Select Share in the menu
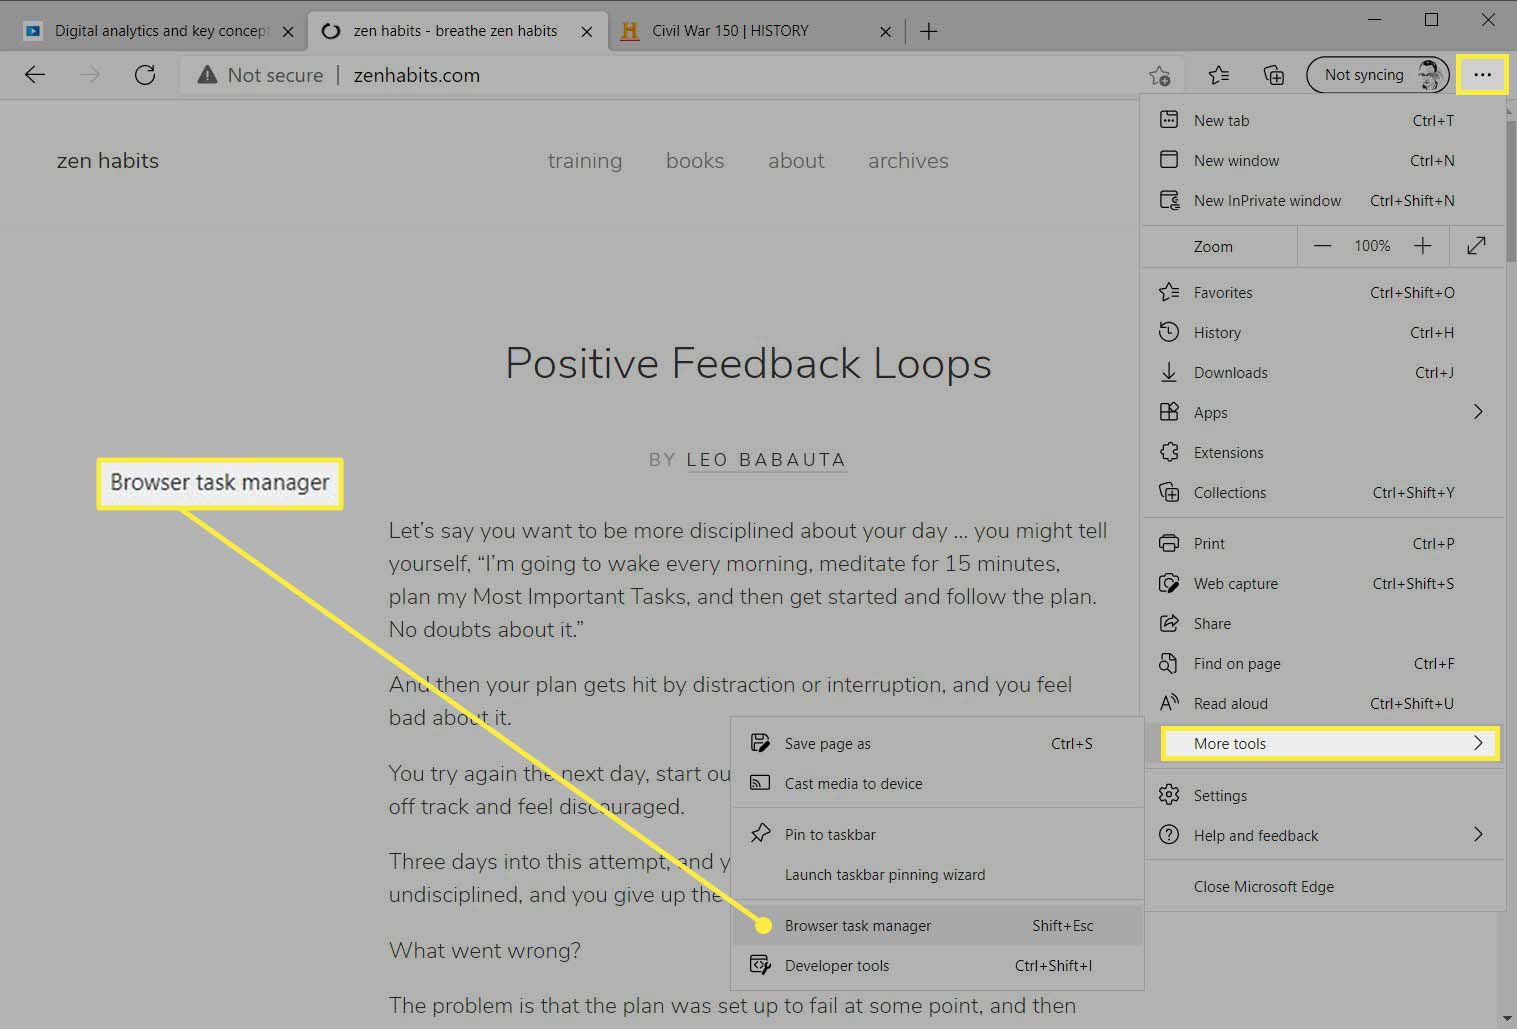This screenshot has height=1029, width=1517. coord(1322,623)
